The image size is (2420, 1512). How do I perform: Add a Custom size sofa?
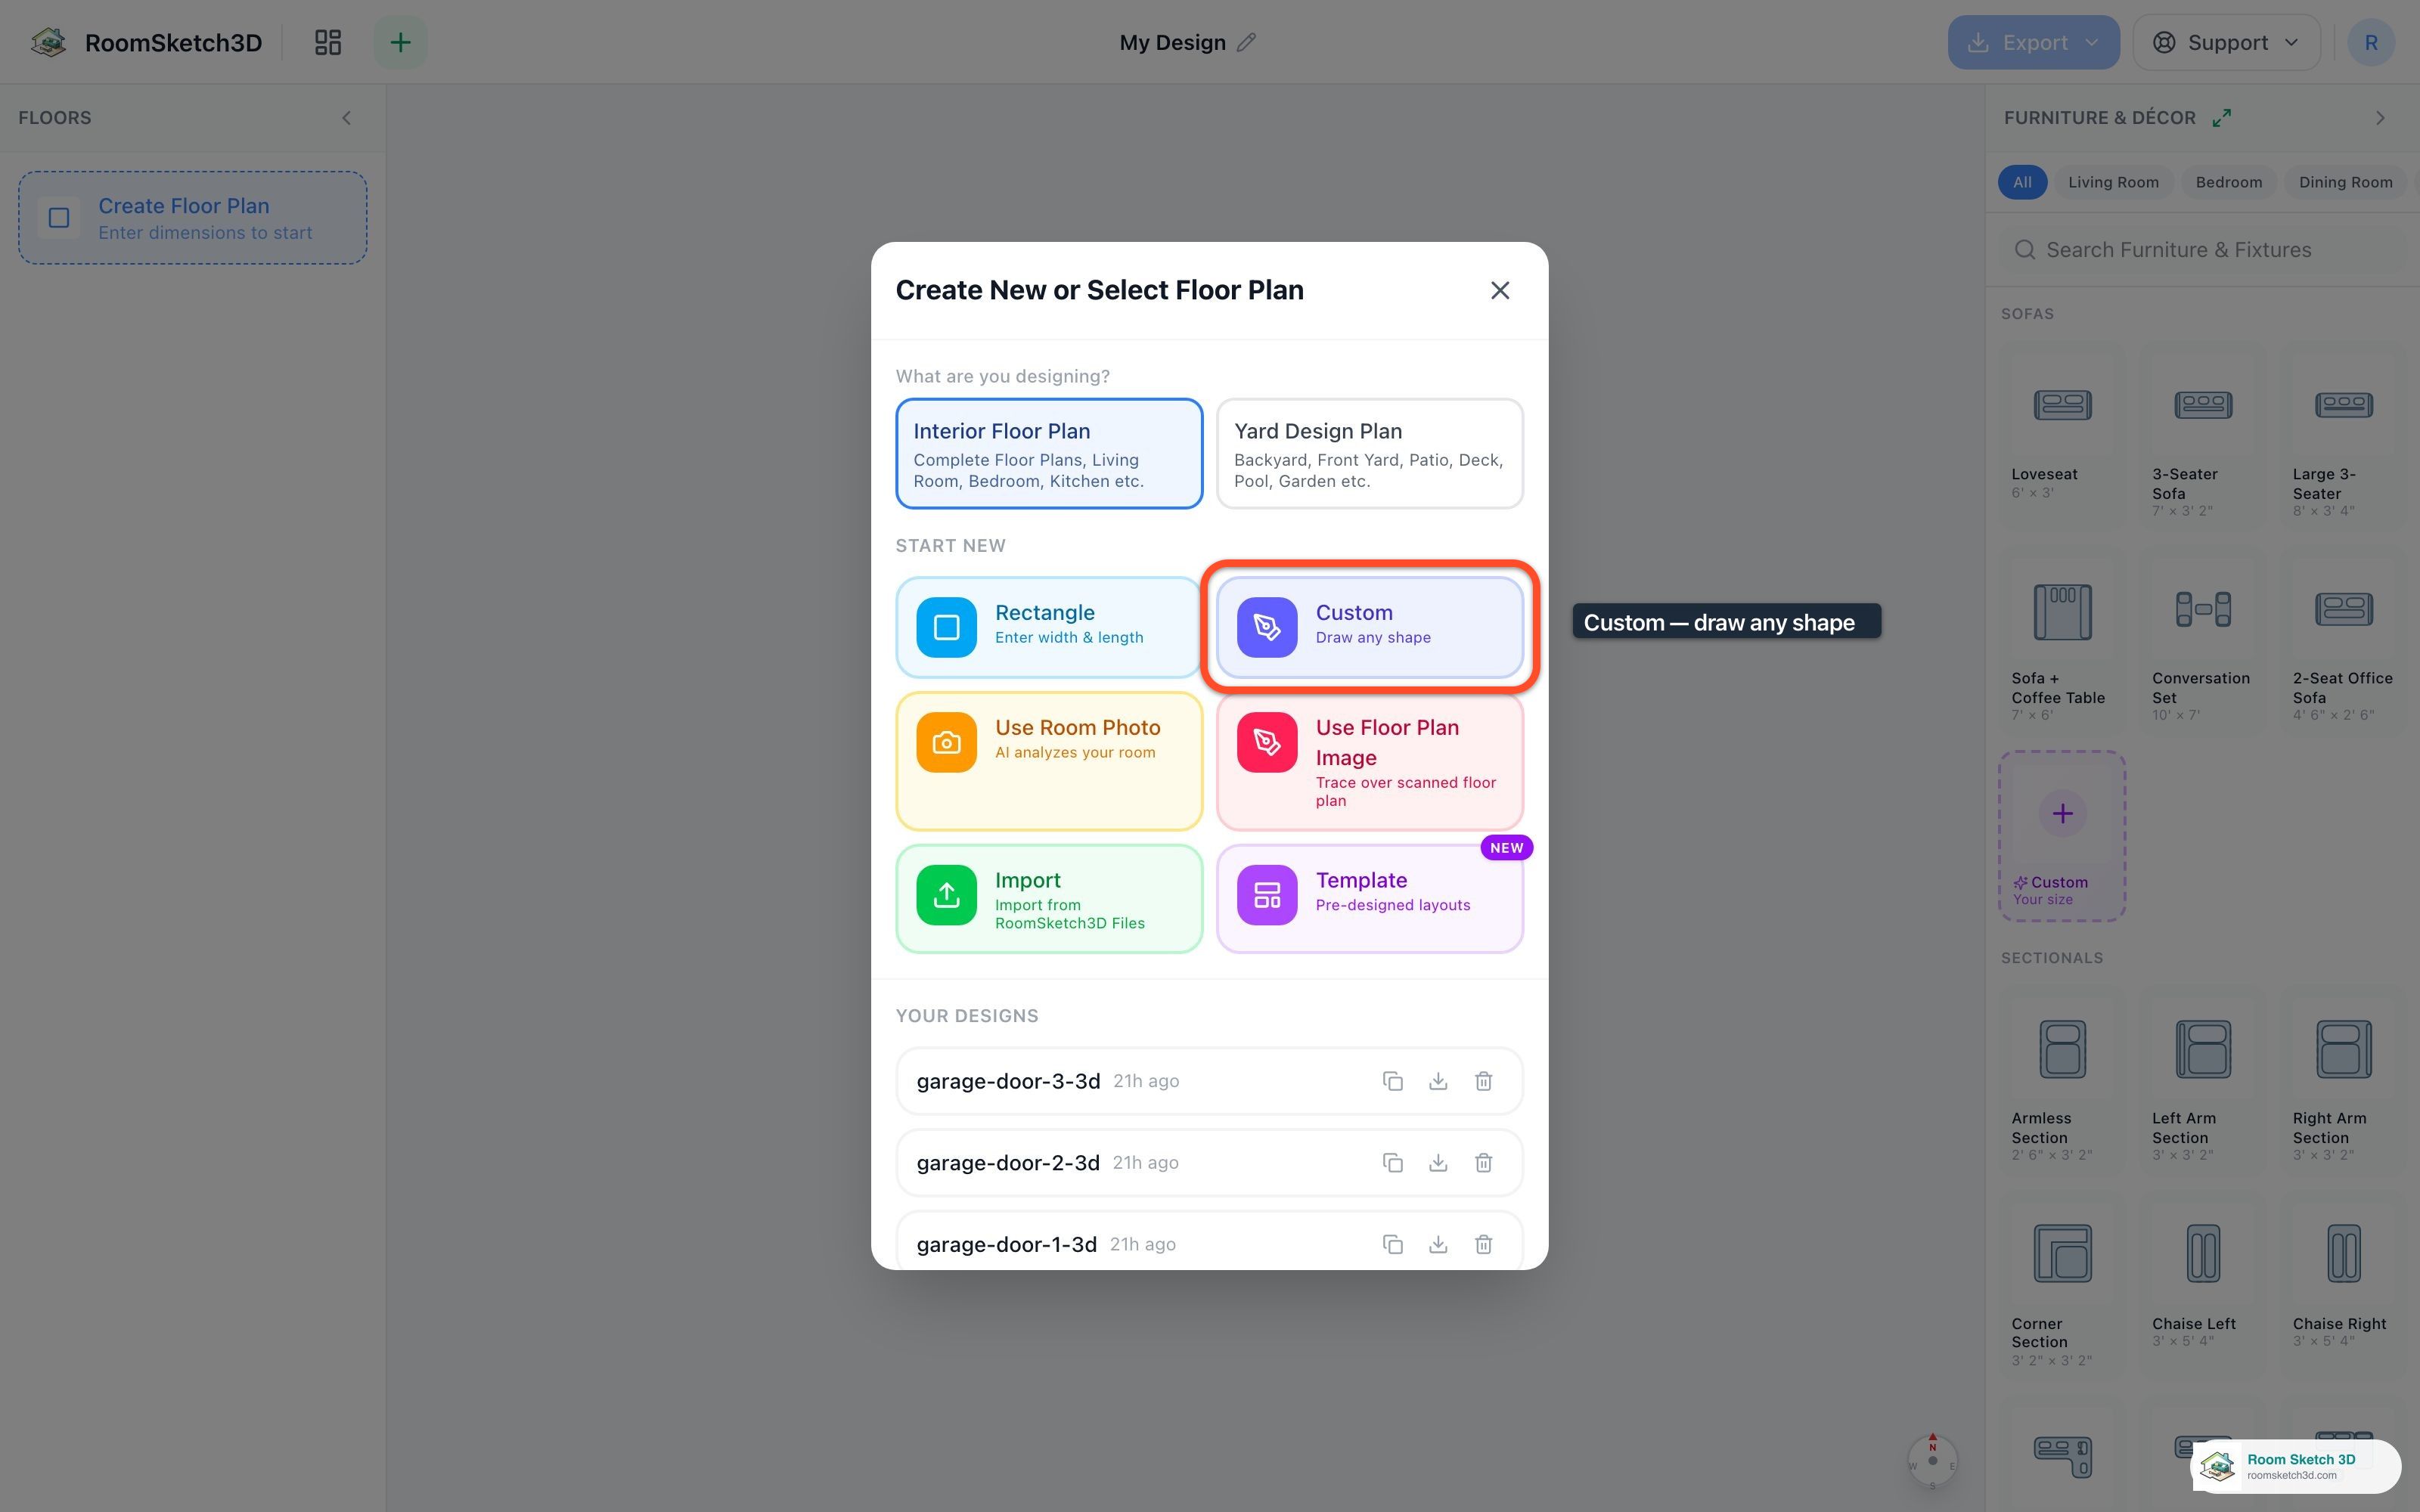pyautogui.click(x=2062, y=836)
